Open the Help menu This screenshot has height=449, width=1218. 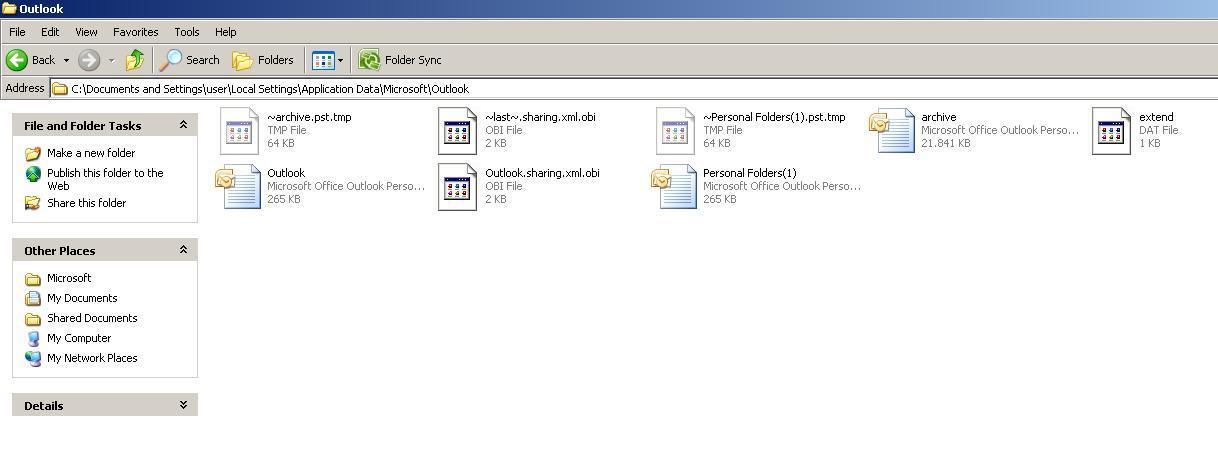226,32
